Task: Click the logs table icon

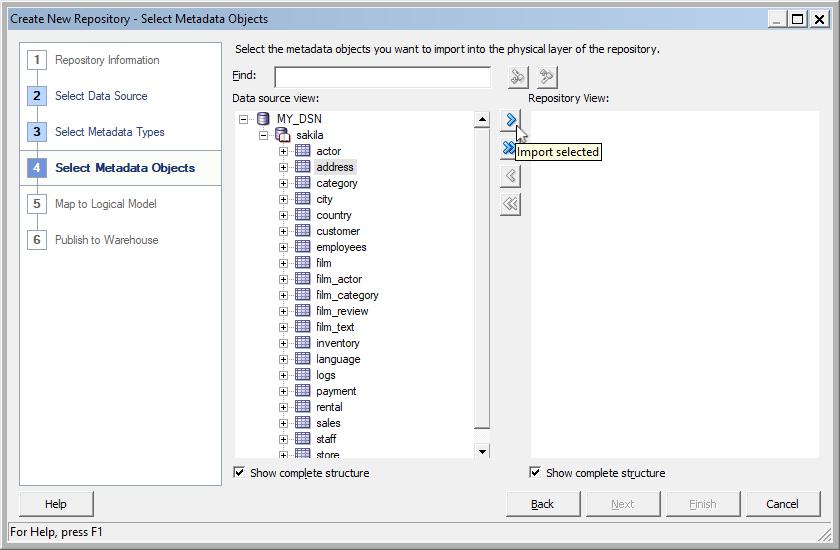Action: pyautogui.click(x=303, y=375)
